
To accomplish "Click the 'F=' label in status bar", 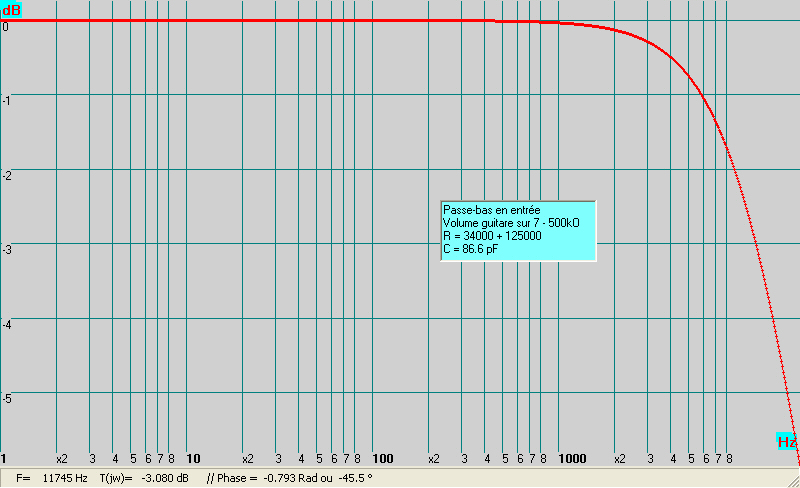I will point(24,478).
